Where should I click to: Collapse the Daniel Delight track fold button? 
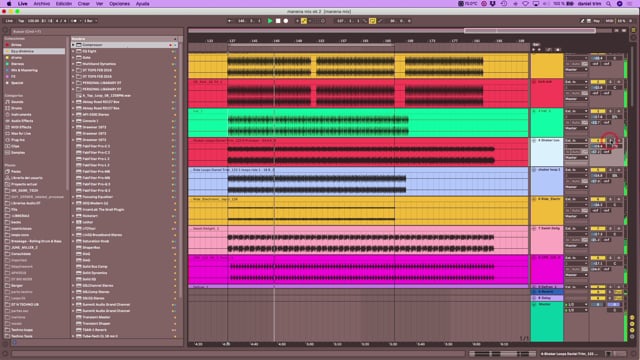[x=534, y=229]
